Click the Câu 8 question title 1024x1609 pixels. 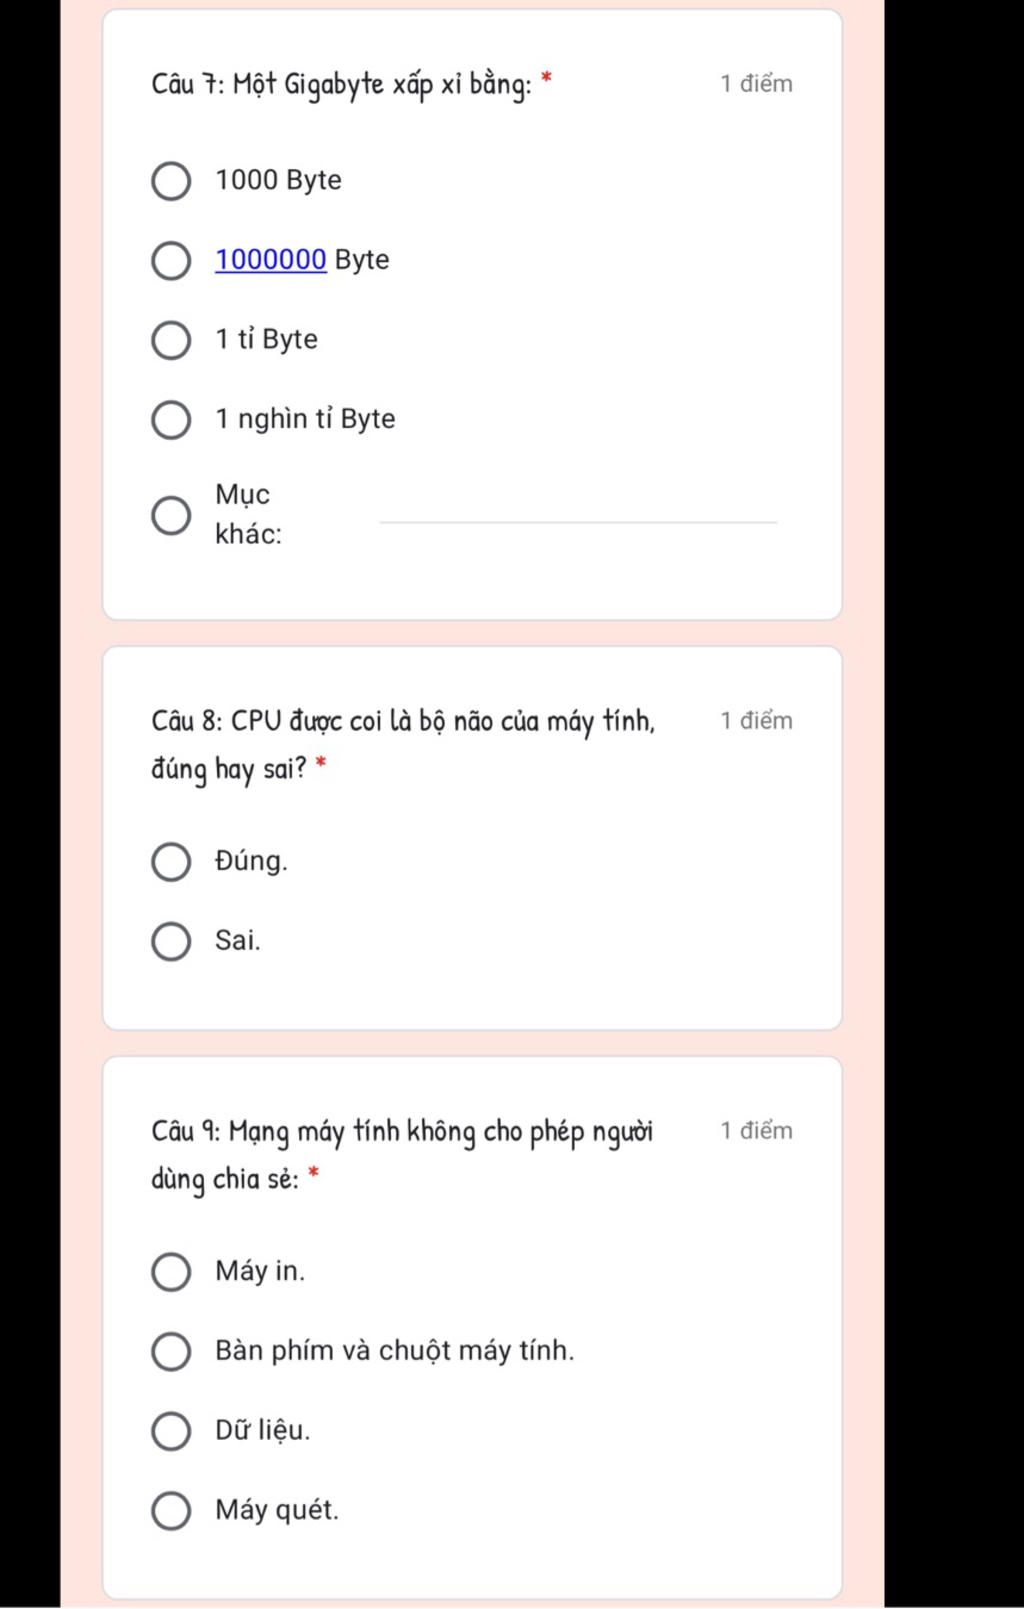[403, 745]
